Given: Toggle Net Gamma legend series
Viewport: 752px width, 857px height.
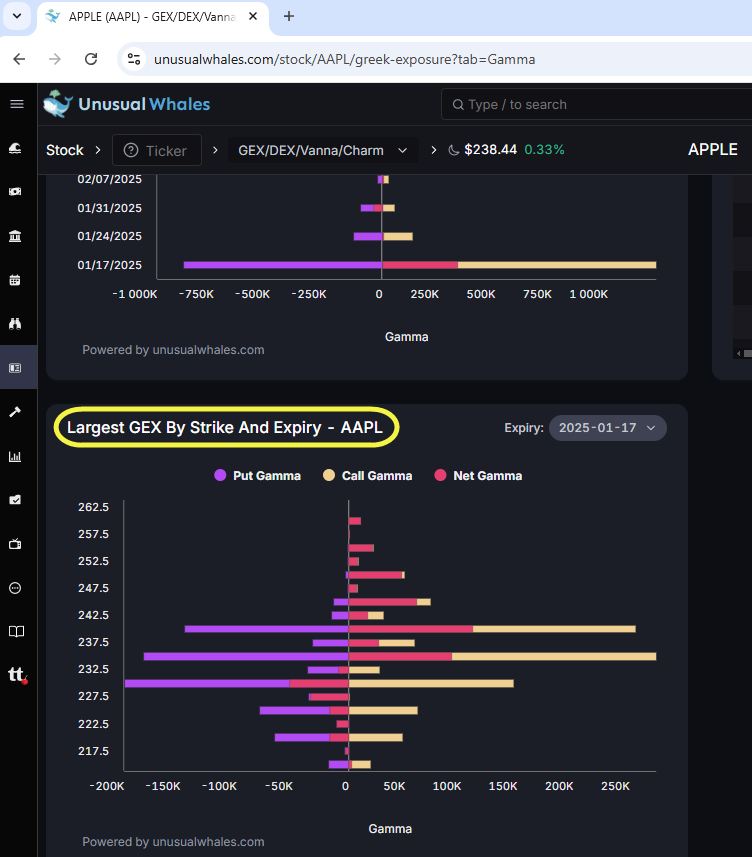Looking at the screenshot, I should point(478,476).
